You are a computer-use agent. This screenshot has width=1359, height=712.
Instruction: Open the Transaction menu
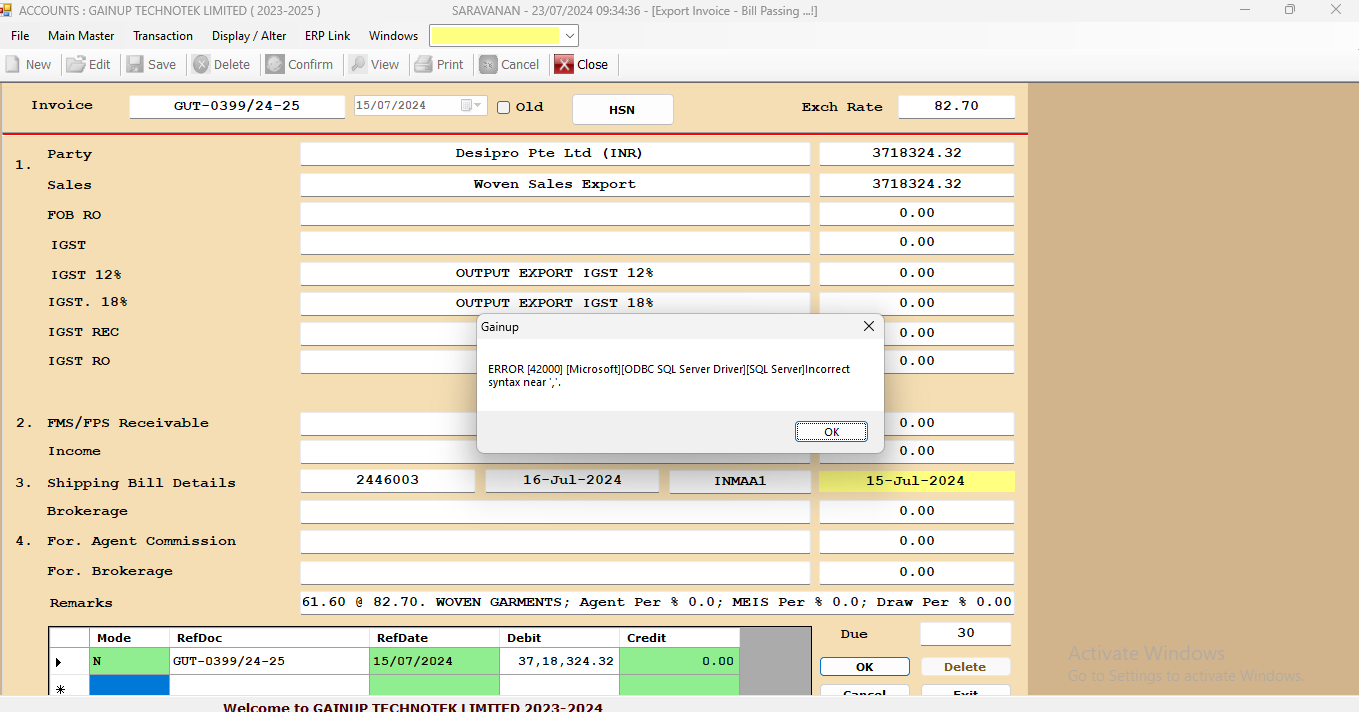click(163, 36)
